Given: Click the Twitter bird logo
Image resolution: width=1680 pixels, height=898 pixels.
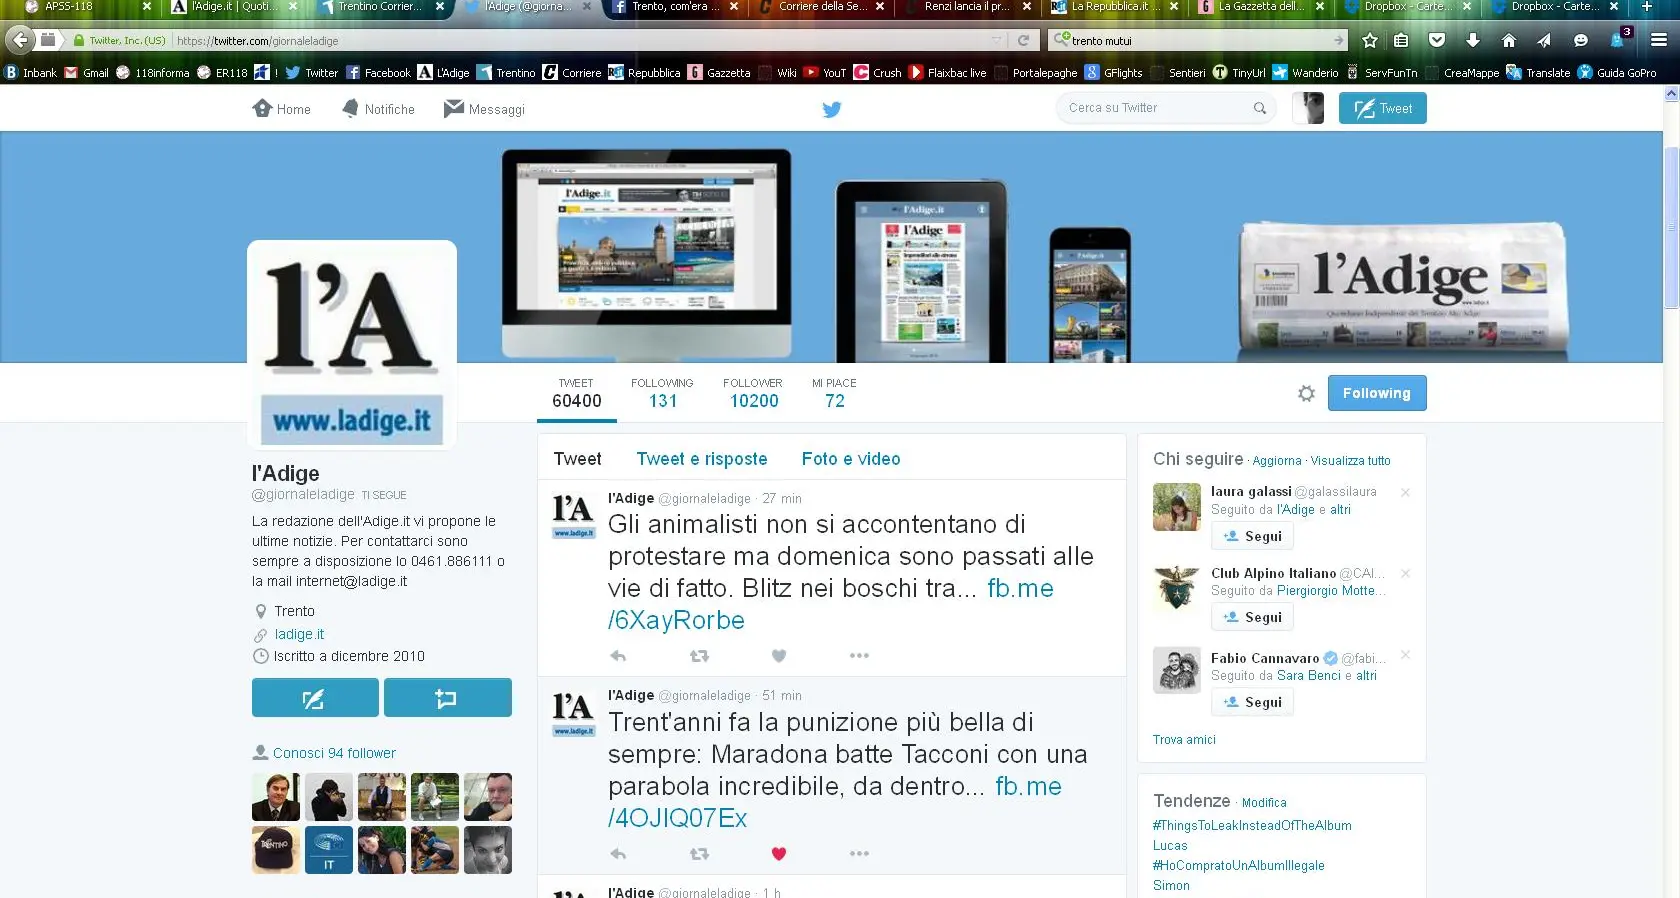Looking at the screenshot, I should [832, 109].
